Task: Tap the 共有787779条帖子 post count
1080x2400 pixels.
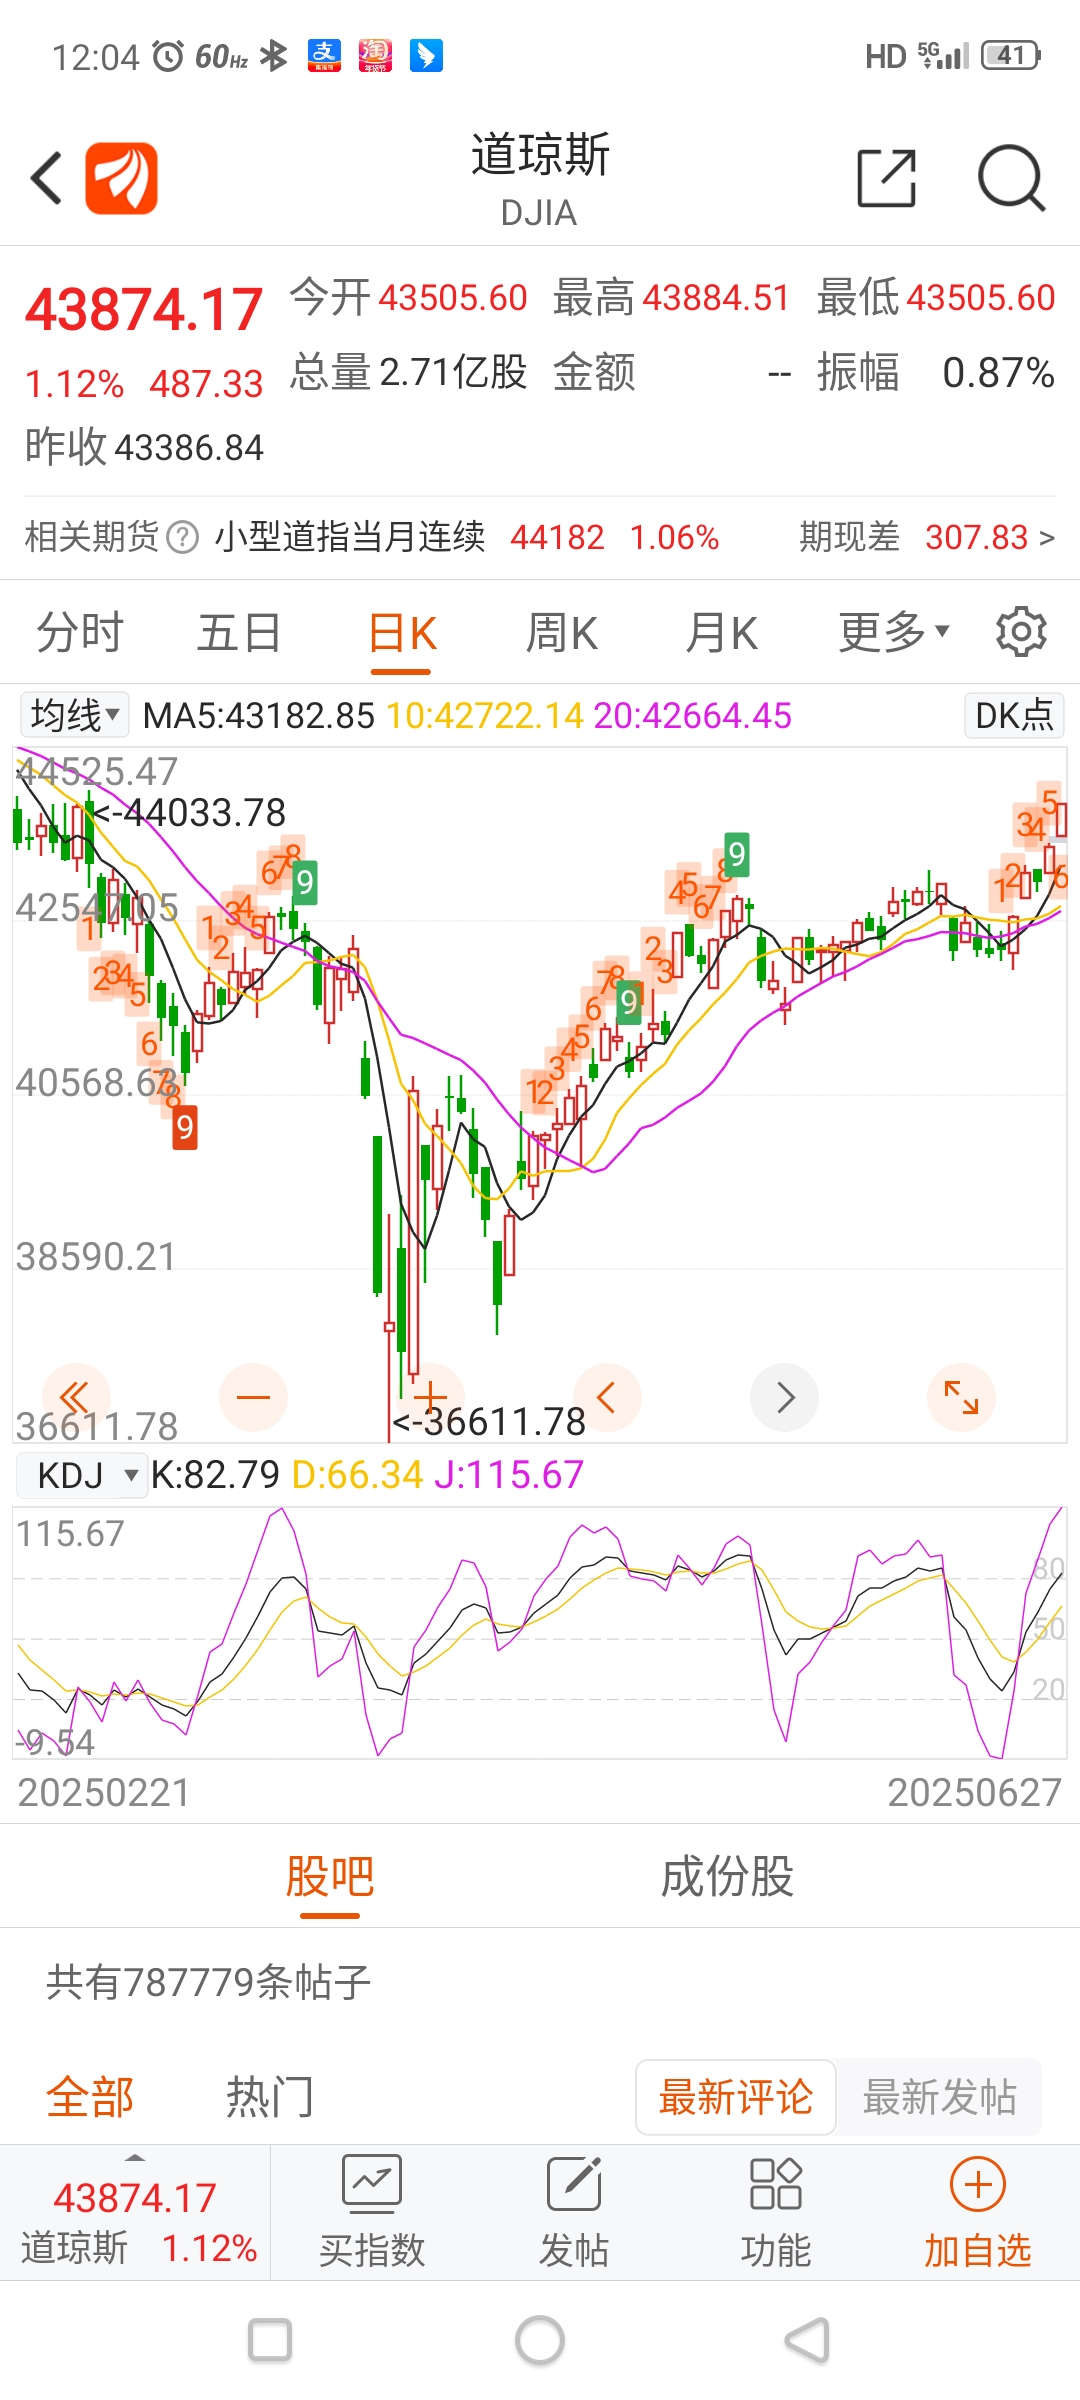Action: tap(209, 1981)
